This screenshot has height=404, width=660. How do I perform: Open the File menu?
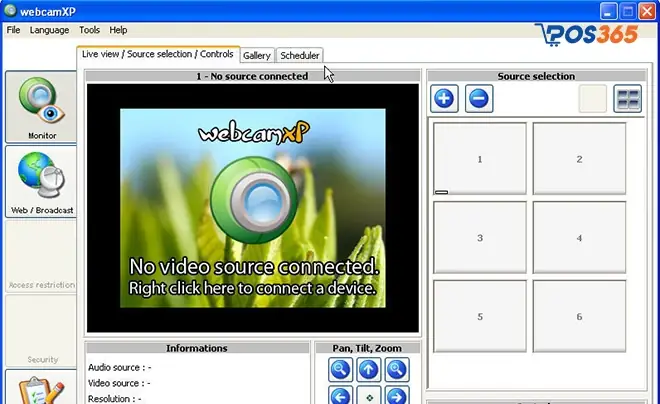click(x=13, y=30)
